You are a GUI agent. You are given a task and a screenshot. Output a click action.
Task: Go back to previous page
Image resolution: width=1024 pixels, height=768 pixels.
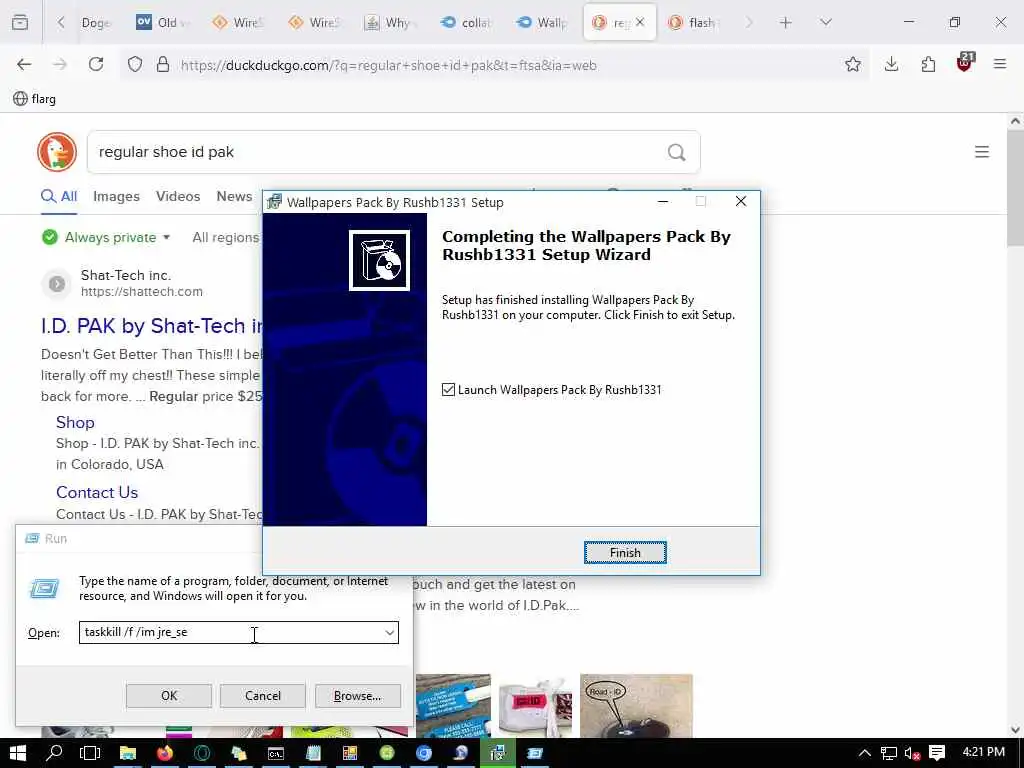24,64
